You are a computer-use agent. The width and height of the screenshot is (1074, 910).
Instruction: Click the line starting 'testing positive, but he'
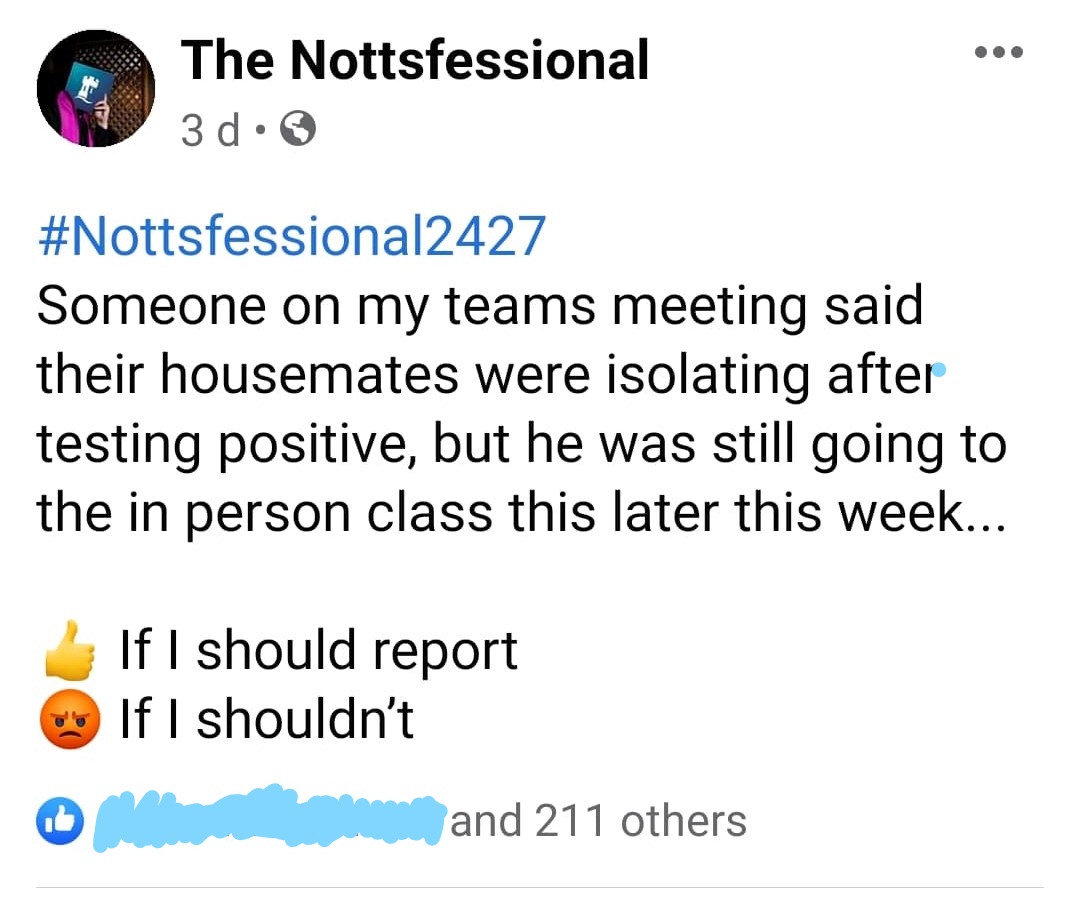click(x=521, y=444)
